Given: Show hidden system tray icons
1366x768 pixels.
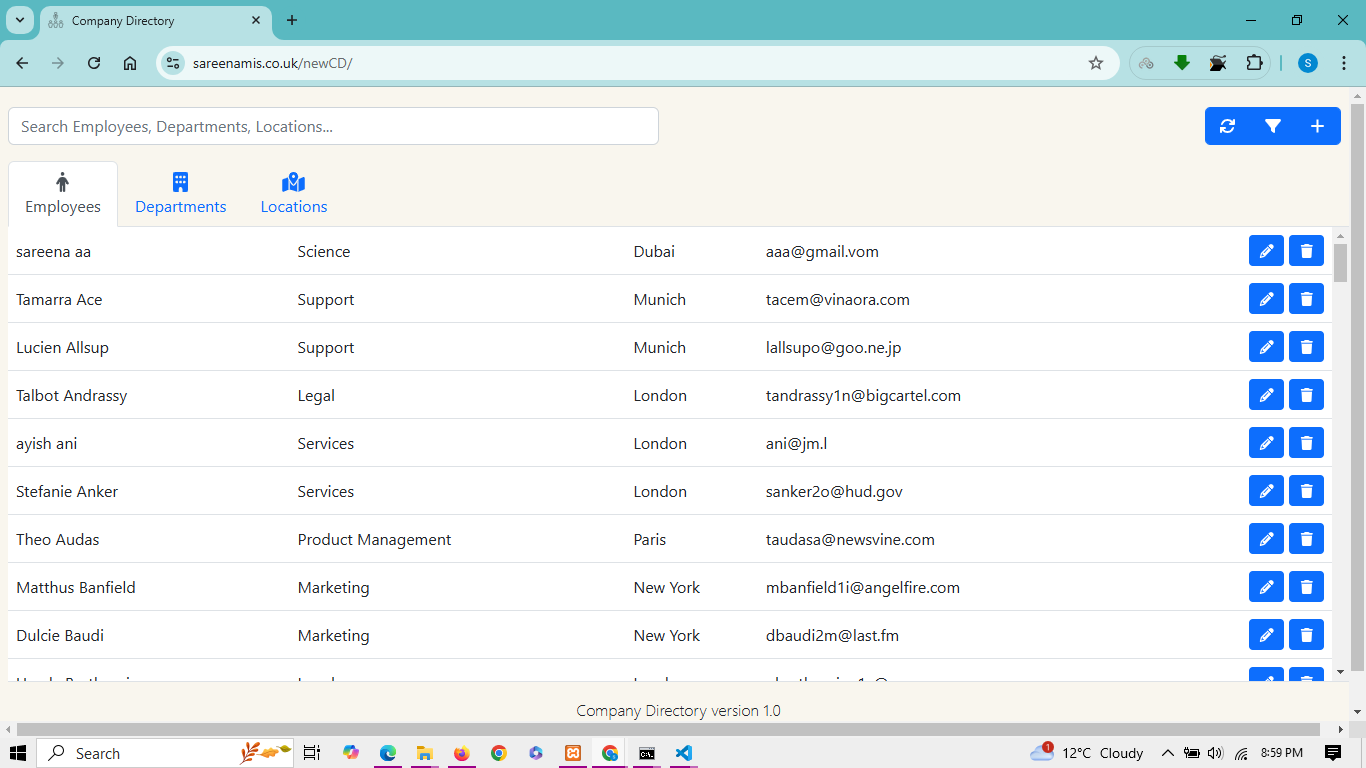Looking at the screenshot, I should [x=1167, y=753].
